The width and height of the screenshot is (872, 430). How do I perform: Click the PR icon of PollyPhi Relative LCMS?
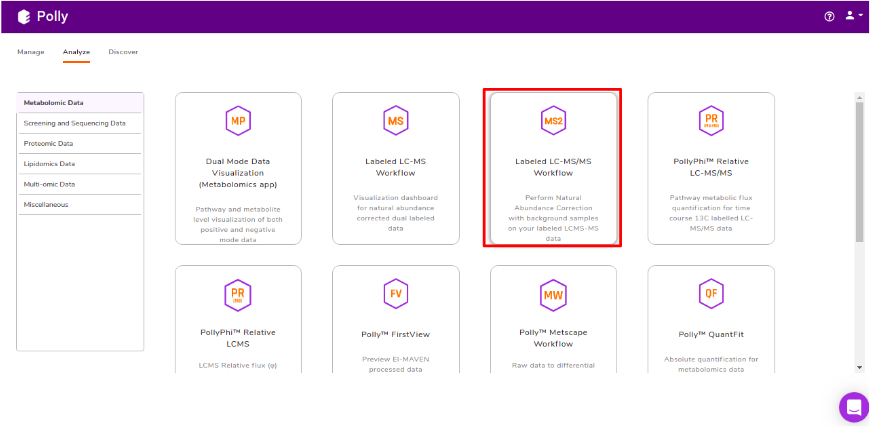tap(238, 295)
